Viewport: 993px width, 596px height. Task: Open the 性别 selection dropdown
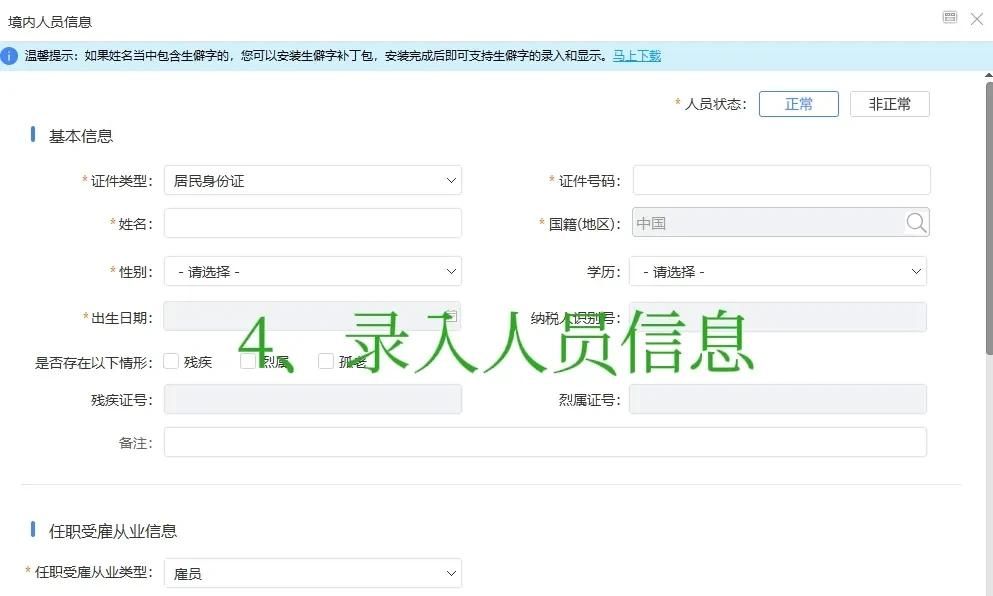click(313, 270)
